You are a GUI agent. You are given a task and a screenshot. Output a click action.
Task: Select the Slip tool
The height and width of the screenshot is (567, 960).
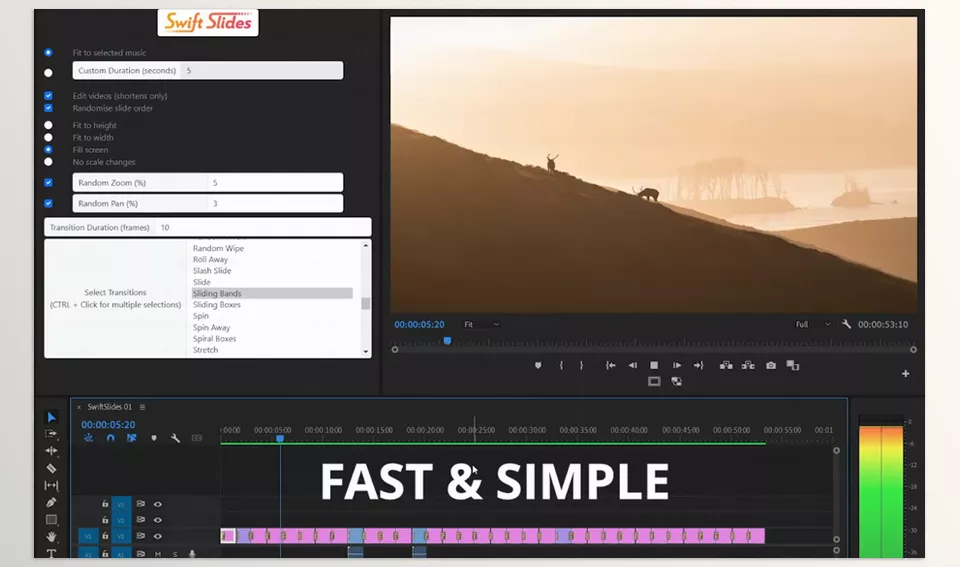coord(51,486)
